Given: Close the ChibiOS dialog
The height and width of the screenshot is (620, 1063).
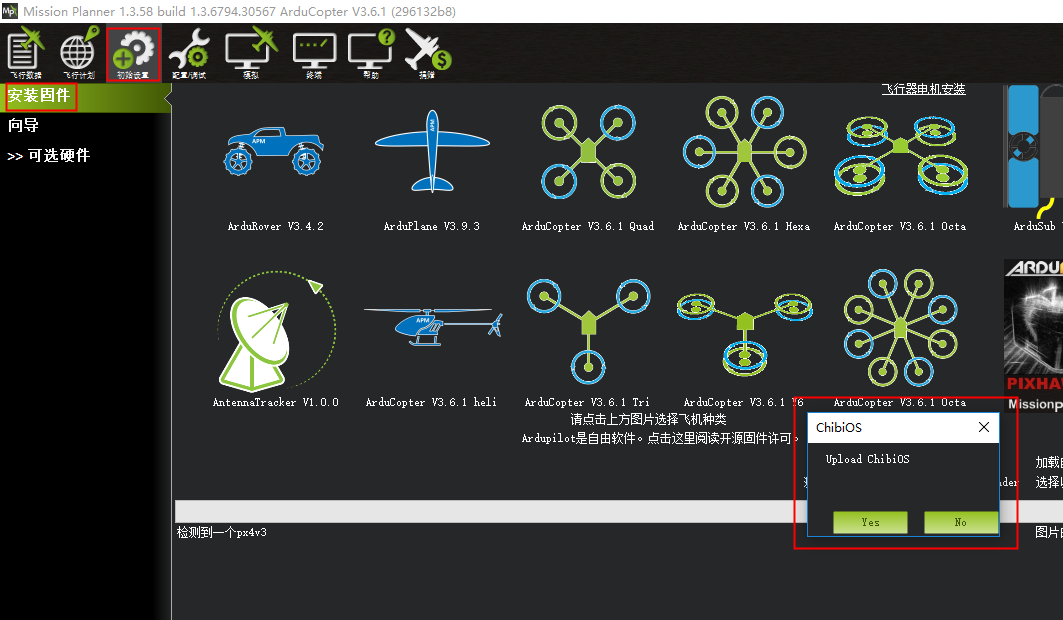Looking at the screenshot, I should [984, 427].
